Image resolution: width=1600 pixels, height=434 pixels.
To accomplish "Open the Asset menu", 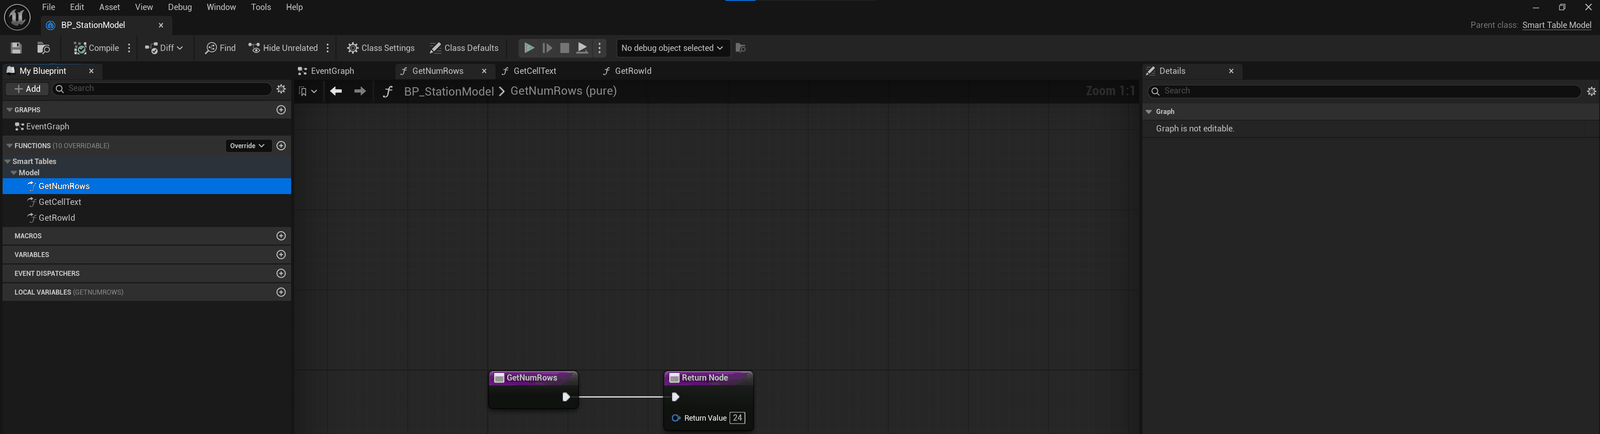I will coord(110,7).
